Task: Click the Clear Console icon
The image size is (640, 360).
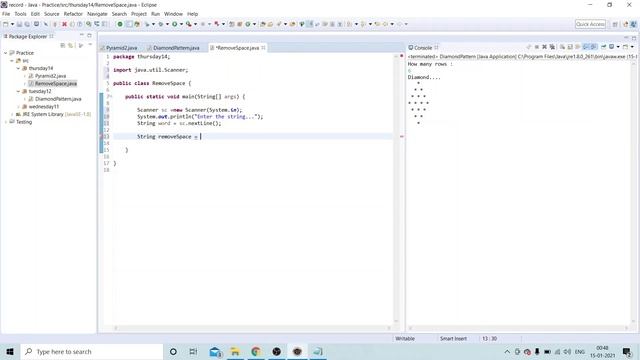Action: [562, 47]
